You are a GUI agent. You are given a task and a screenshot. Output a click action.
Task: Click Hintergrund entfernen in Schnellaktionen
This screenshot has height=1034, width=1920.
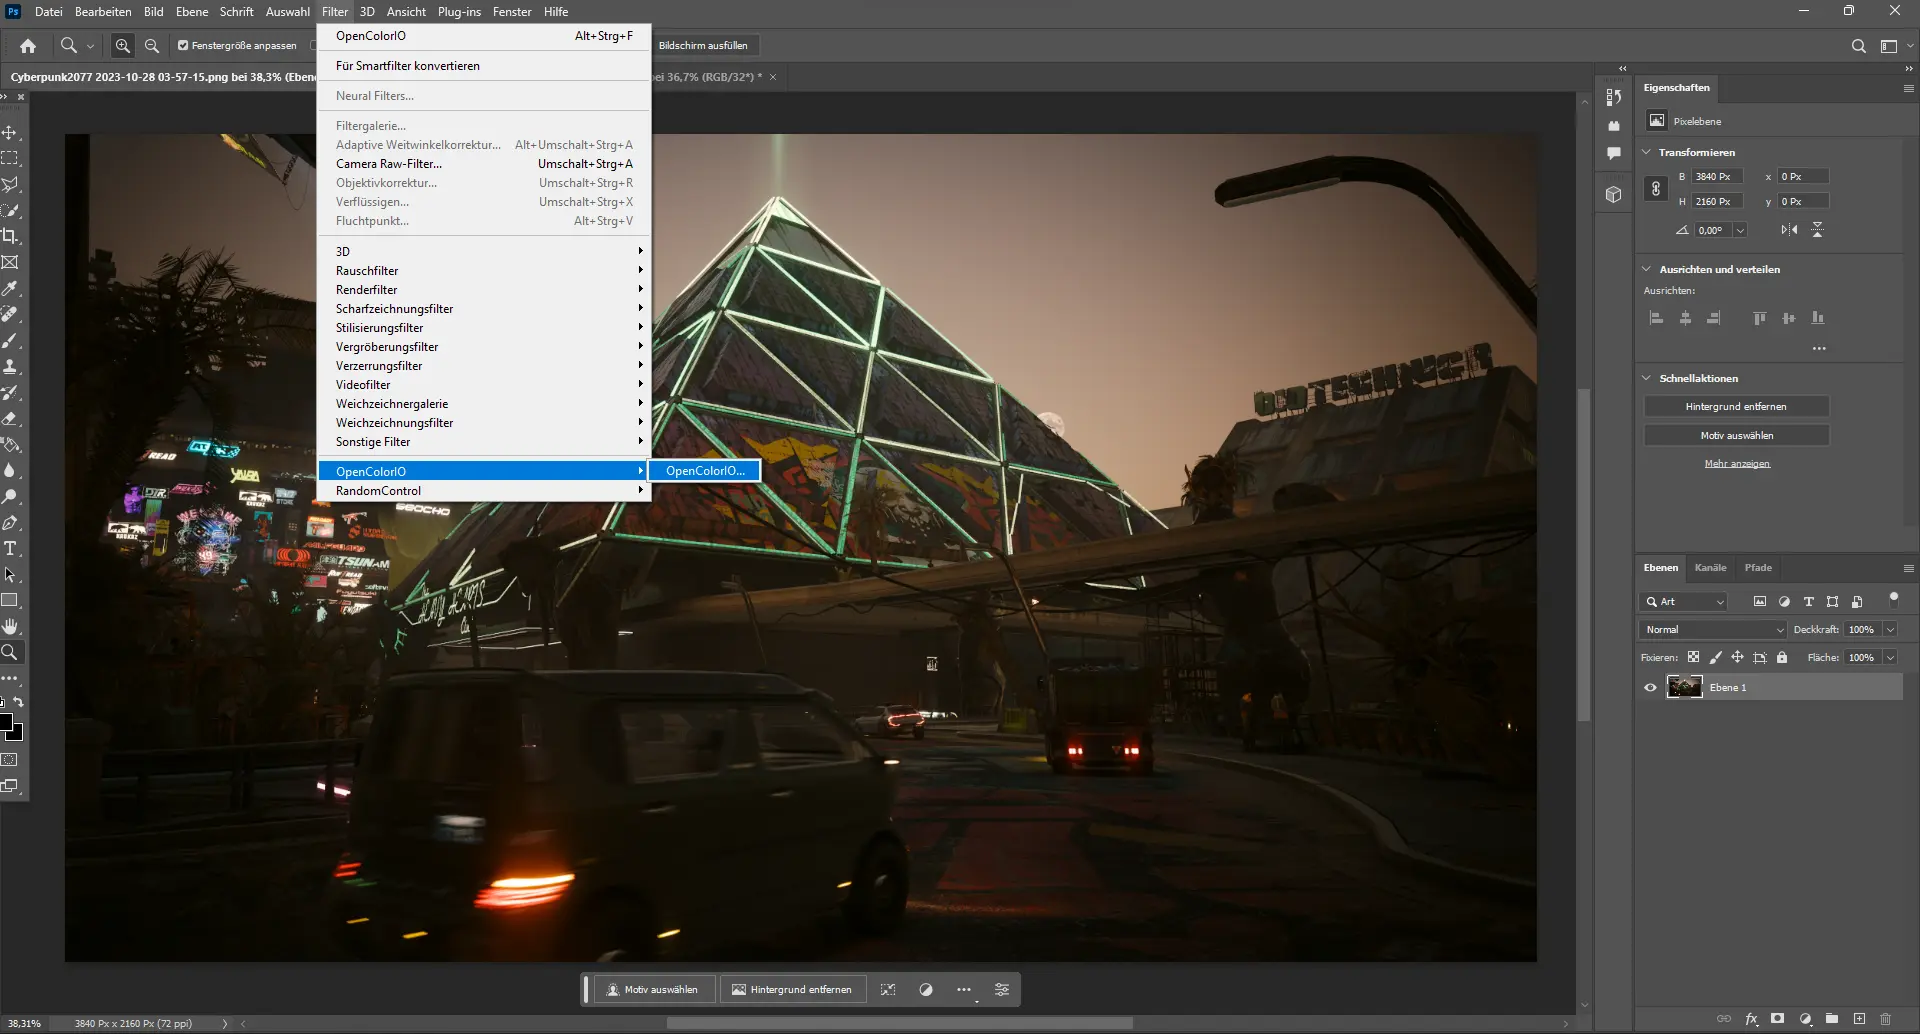tap(1736, 407)
